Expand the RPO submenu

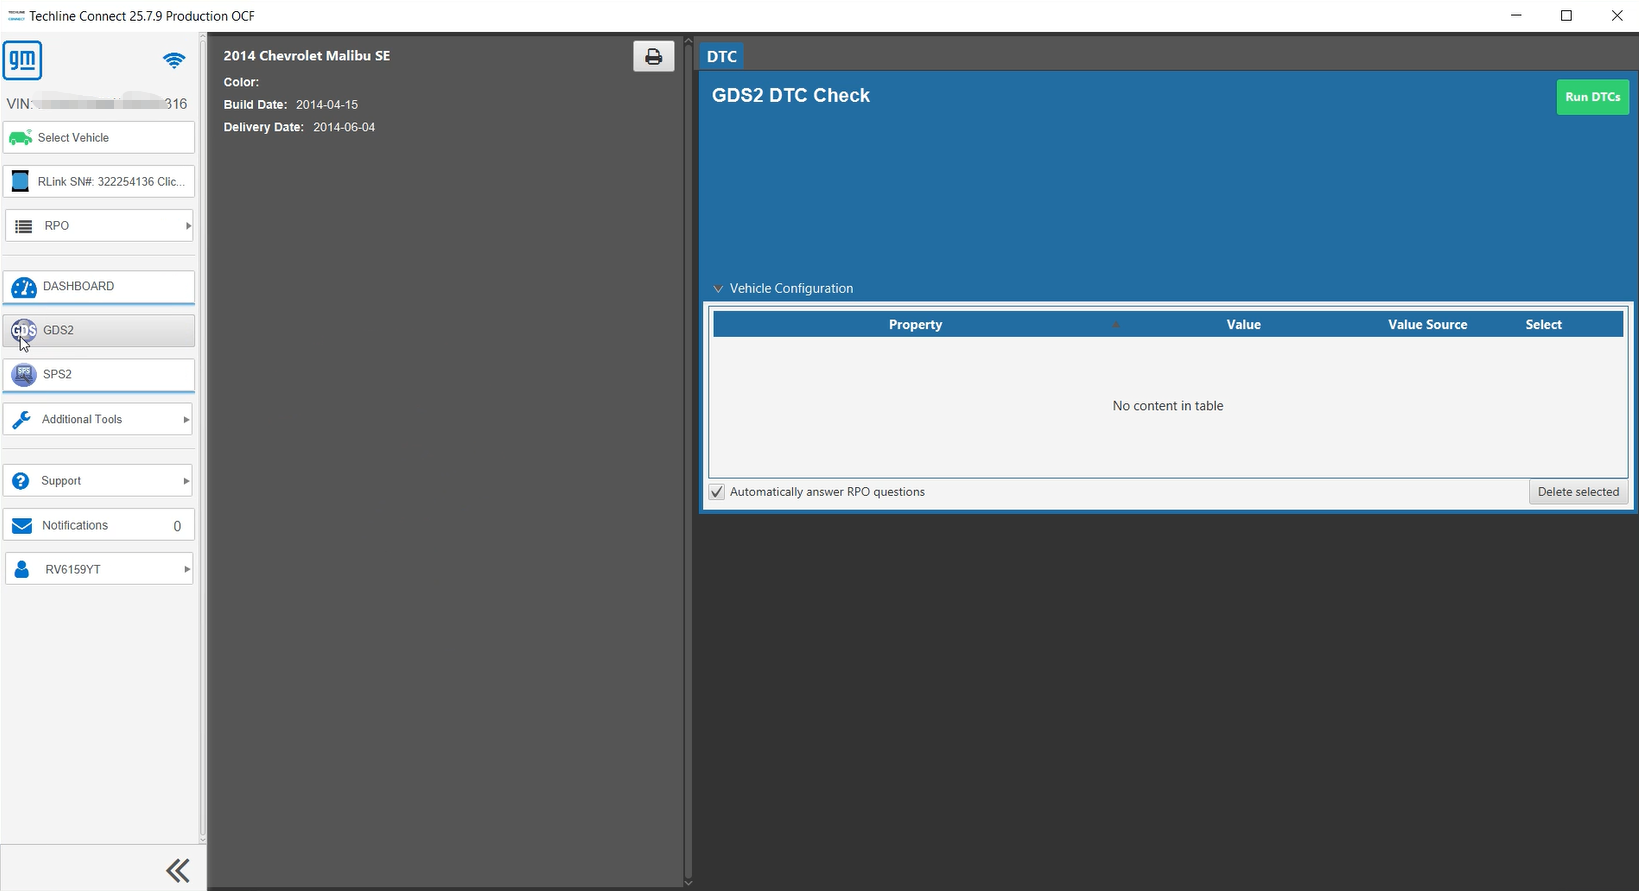coord(98,226)
